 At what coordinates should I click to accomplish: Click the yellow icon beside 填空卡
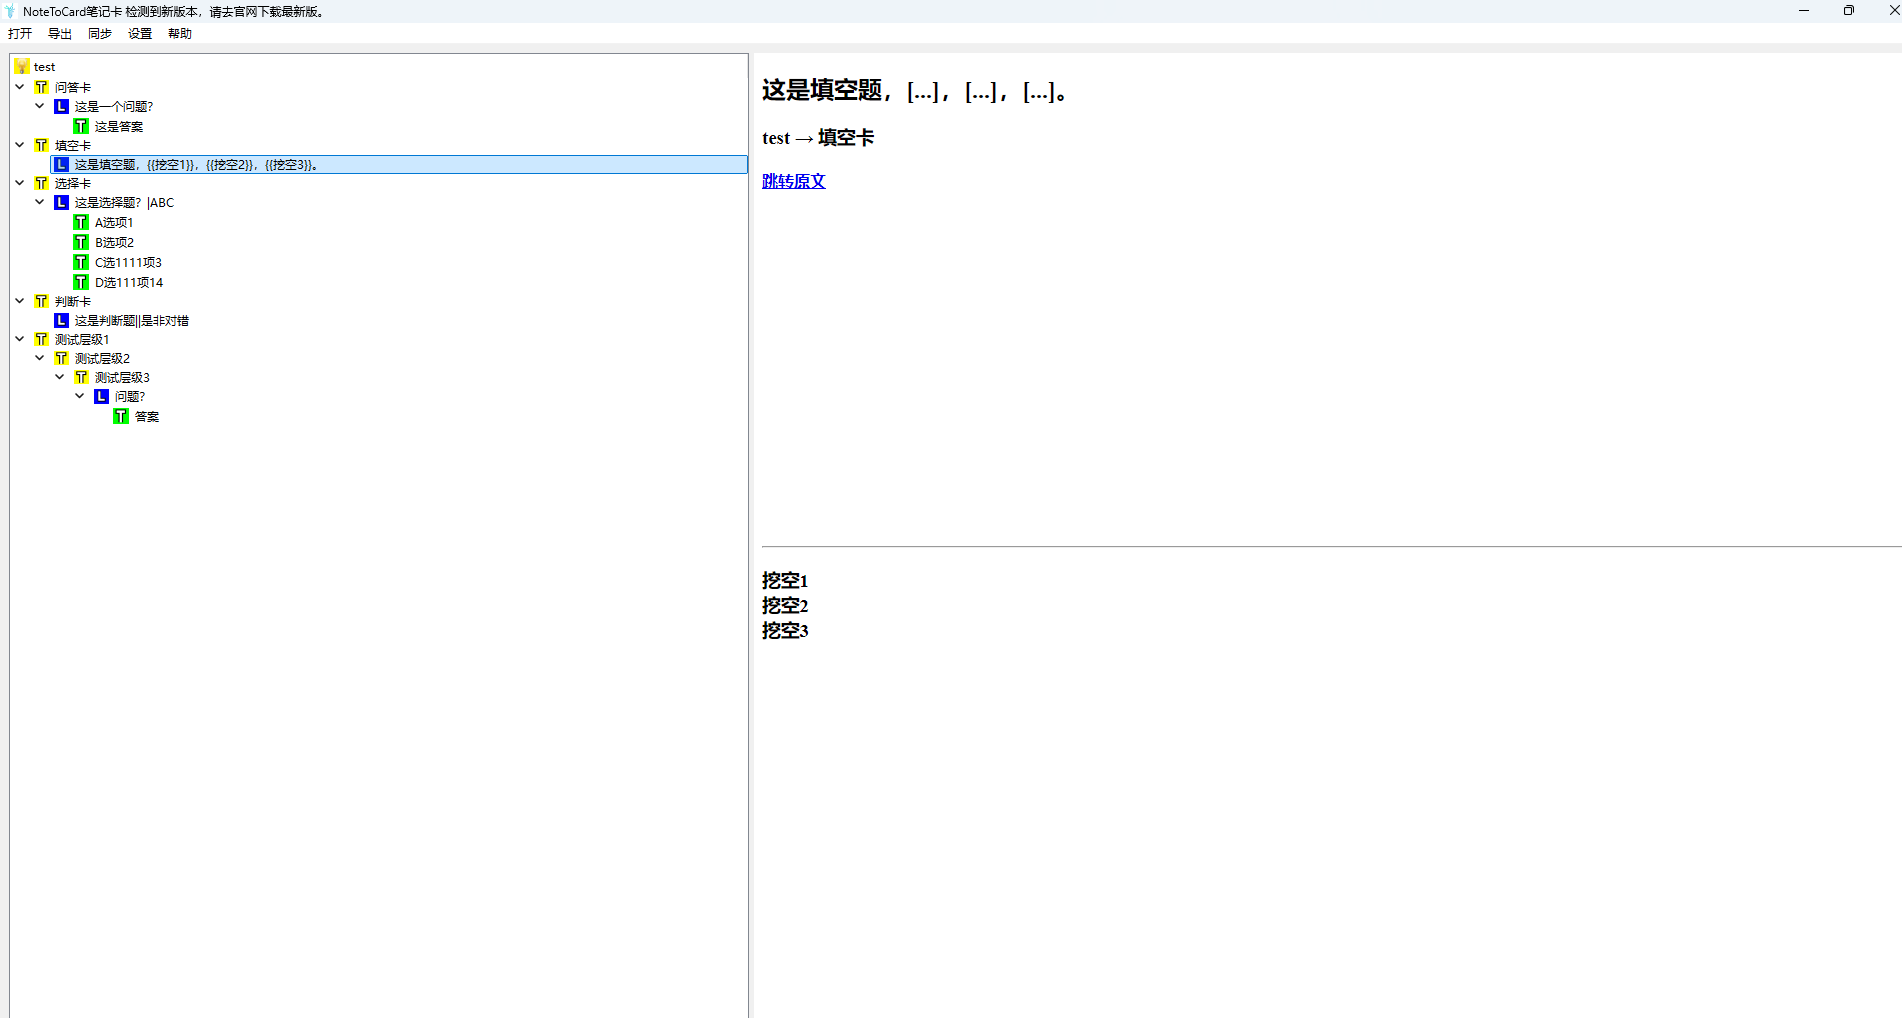(42, 145)
